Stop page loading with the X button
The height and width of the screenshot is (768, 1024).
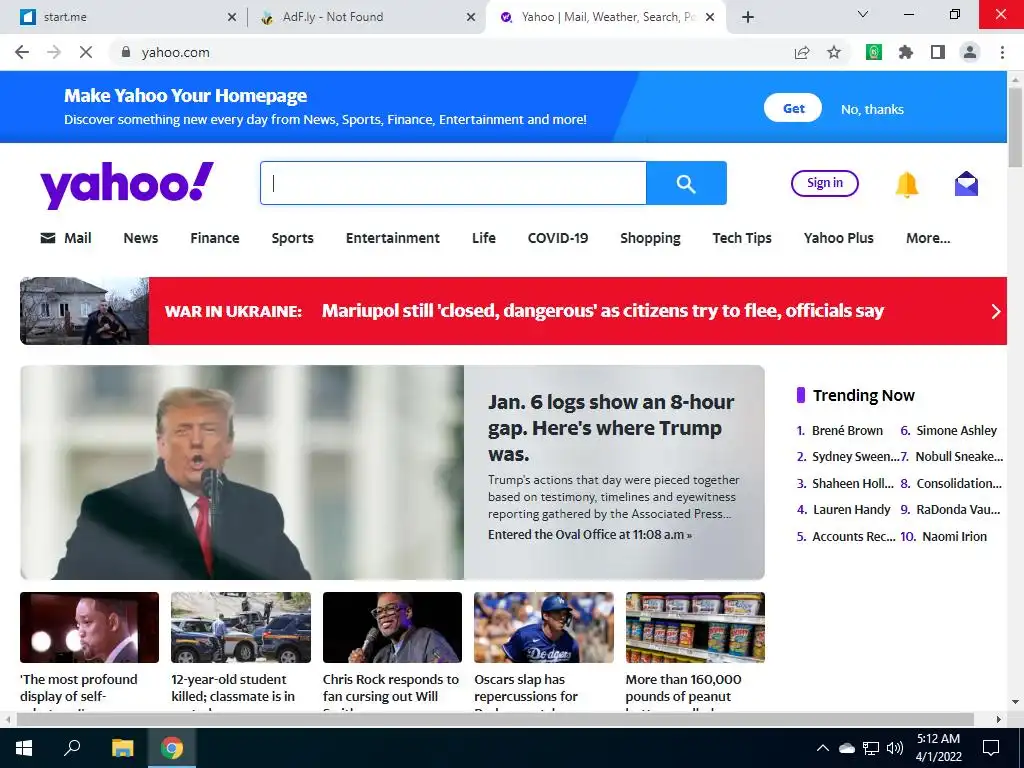coord(86,52)
